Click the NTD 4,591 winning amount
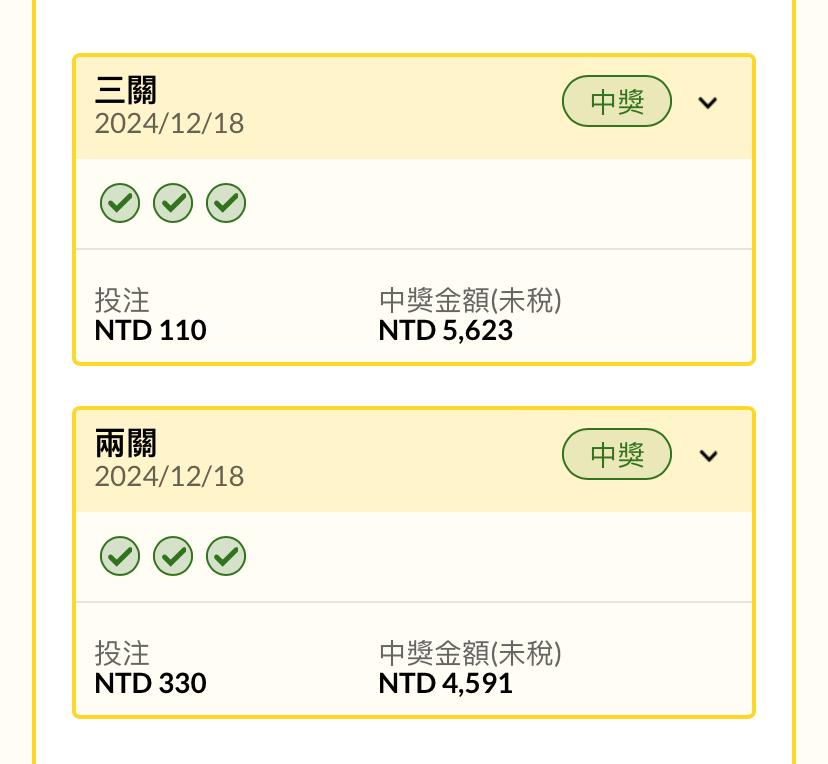Image resolution: width=828 pixels, height=764 pixels. [446, 684]
